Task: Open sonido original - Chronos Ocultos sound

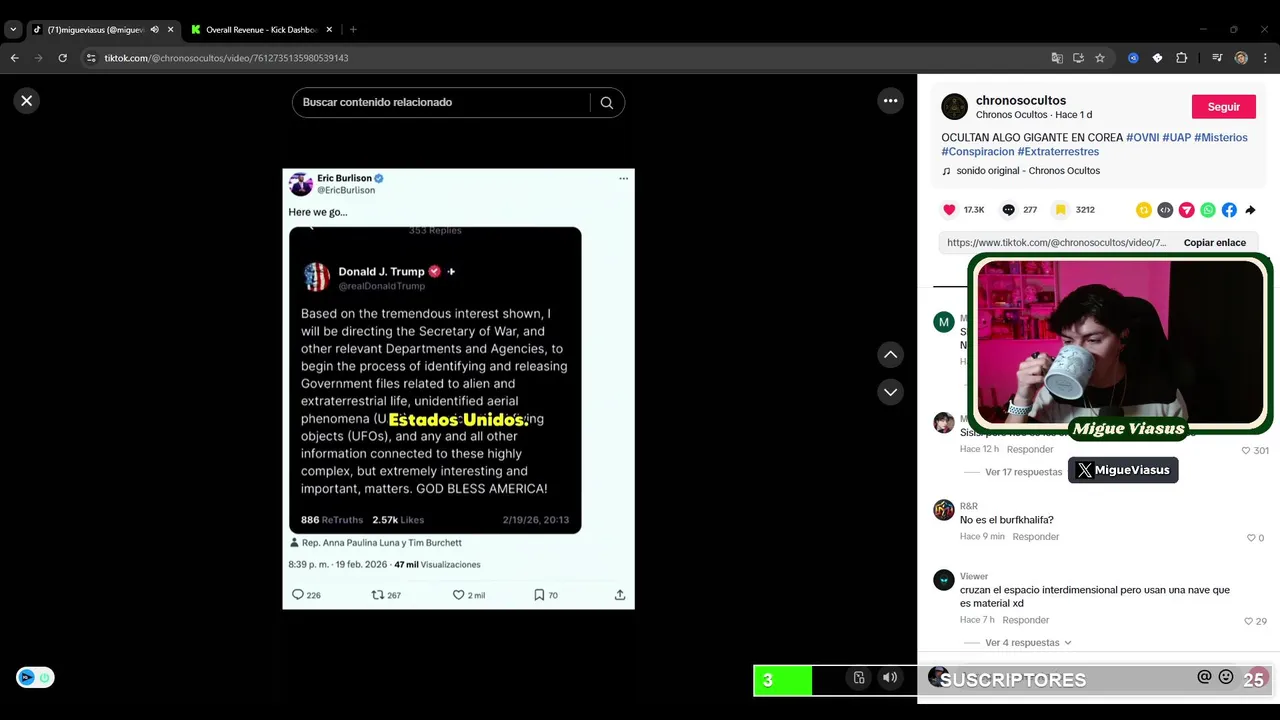Action: click(1027, 171)
